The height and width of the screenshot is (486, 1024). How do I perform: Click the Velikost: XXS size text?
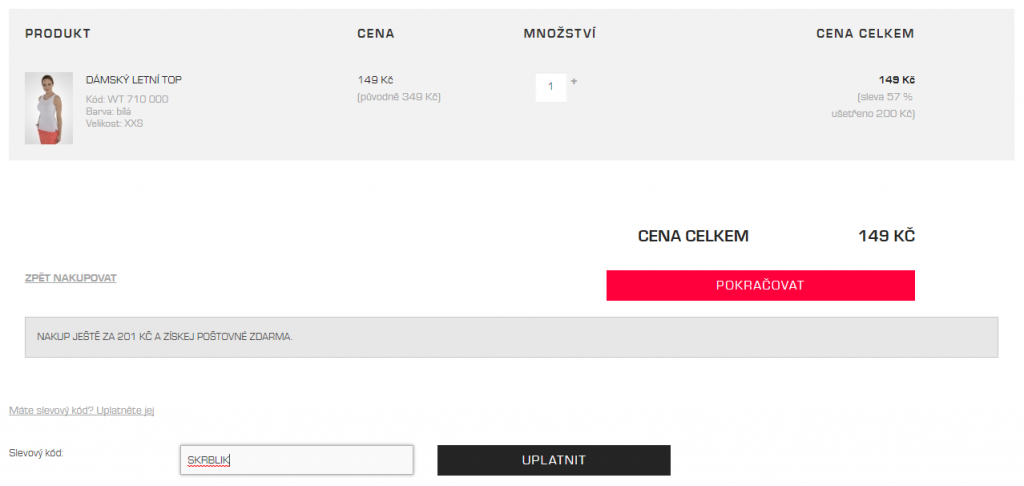coord(114,123)
